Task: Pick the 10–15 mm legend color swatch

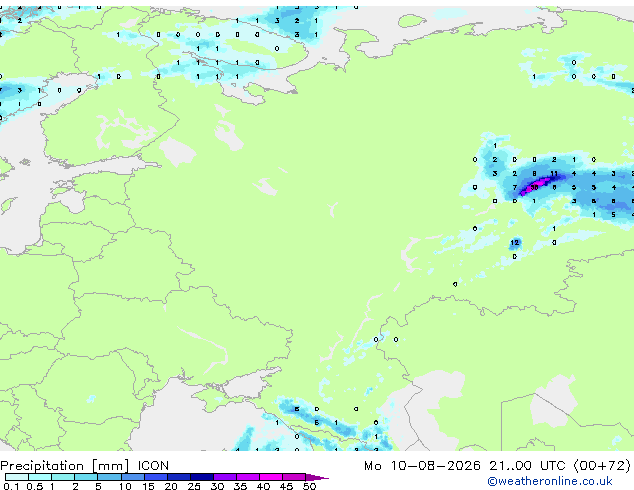Action: point(132,477)
